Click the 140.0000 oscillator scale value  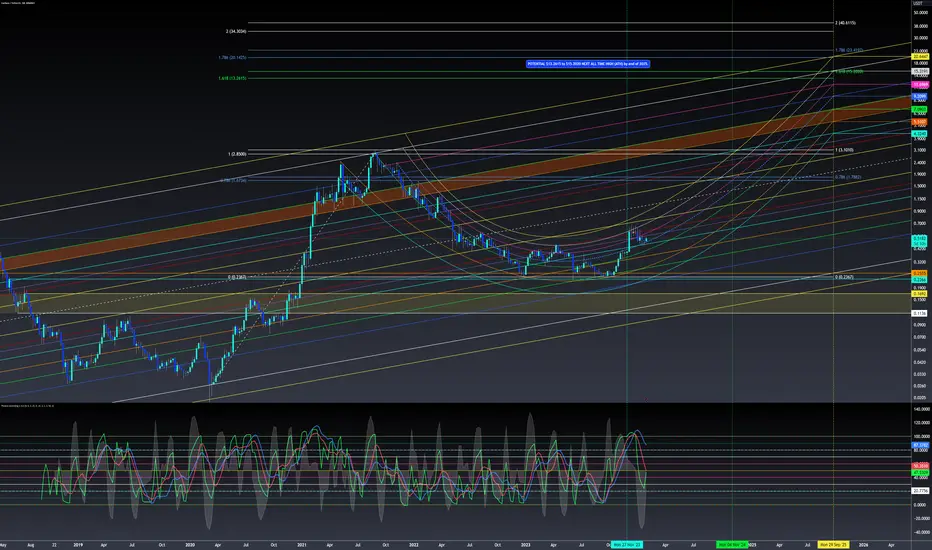pos(922,409)
